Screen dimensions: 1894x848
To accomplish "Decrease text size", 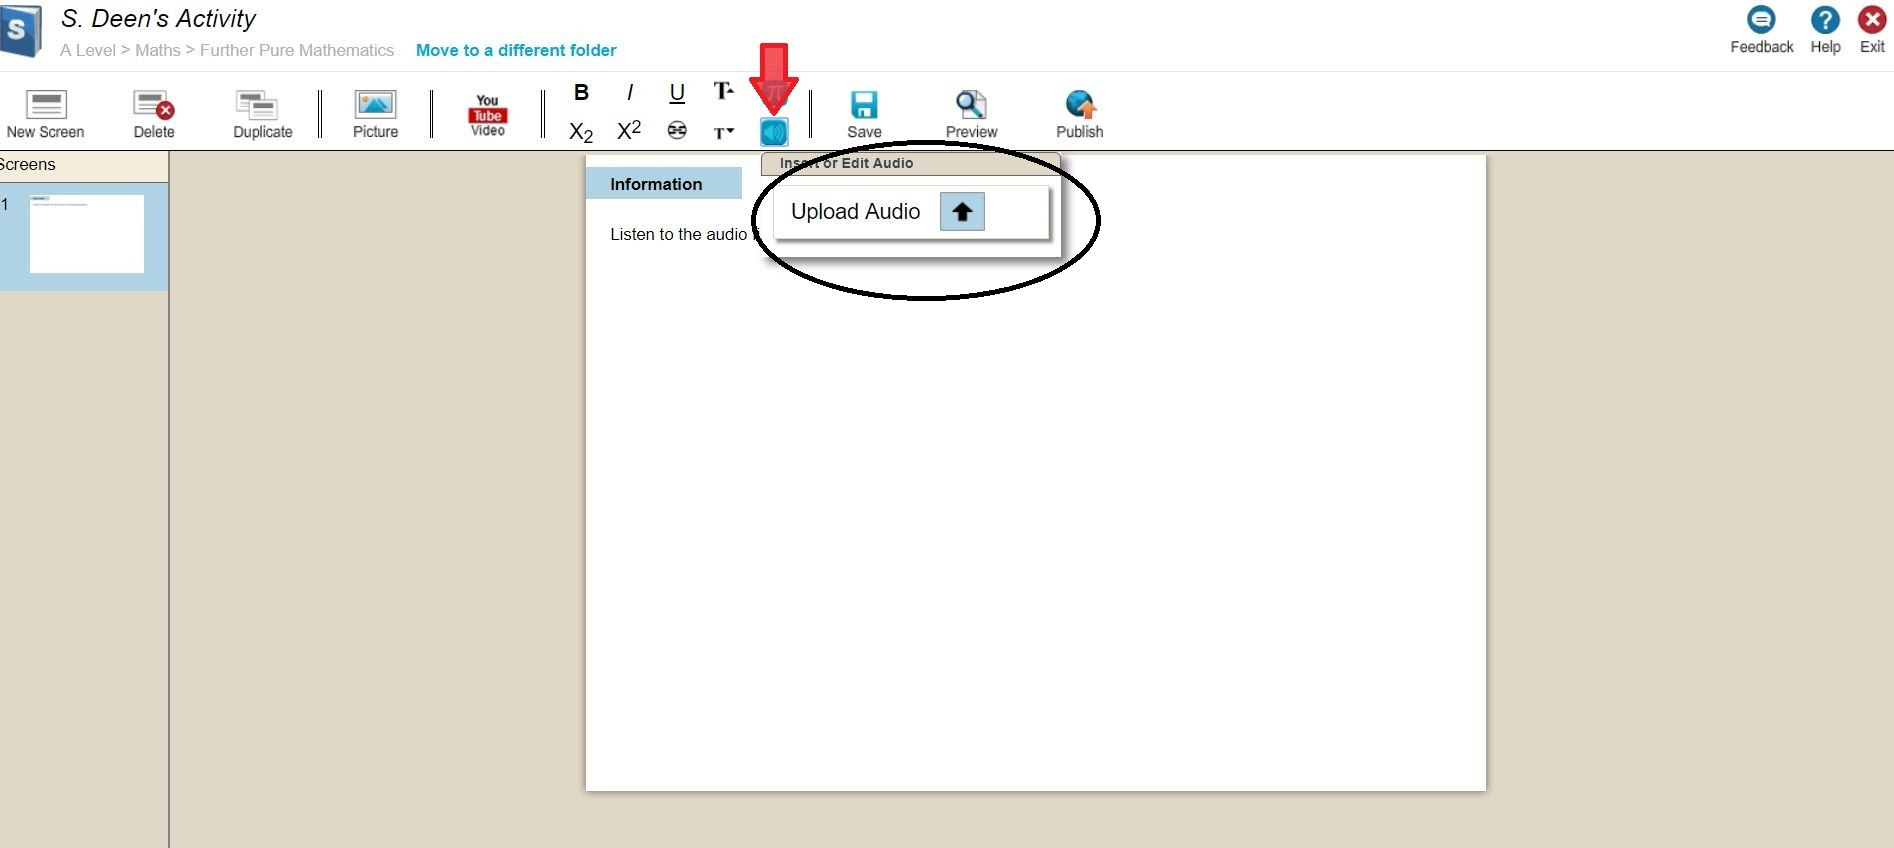I will point(723,132).
